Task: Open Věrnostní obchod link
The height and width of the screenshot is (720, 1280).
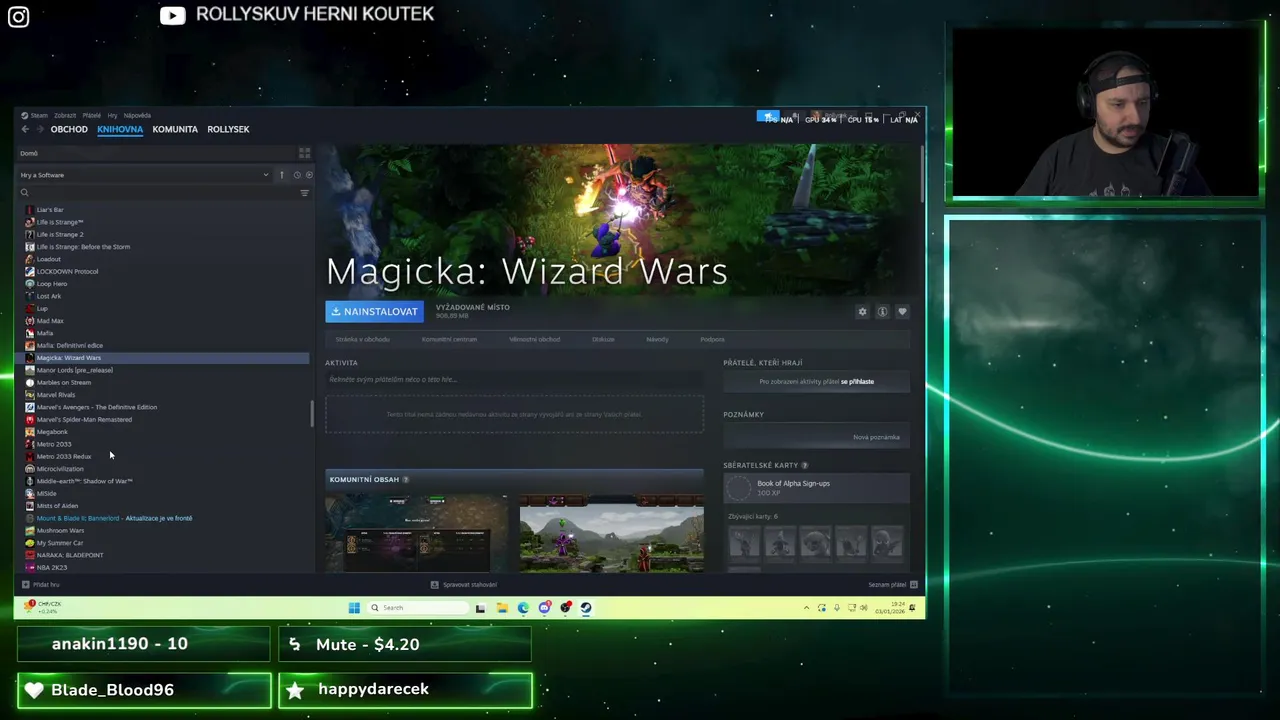Action: click(x=534, y=339)
